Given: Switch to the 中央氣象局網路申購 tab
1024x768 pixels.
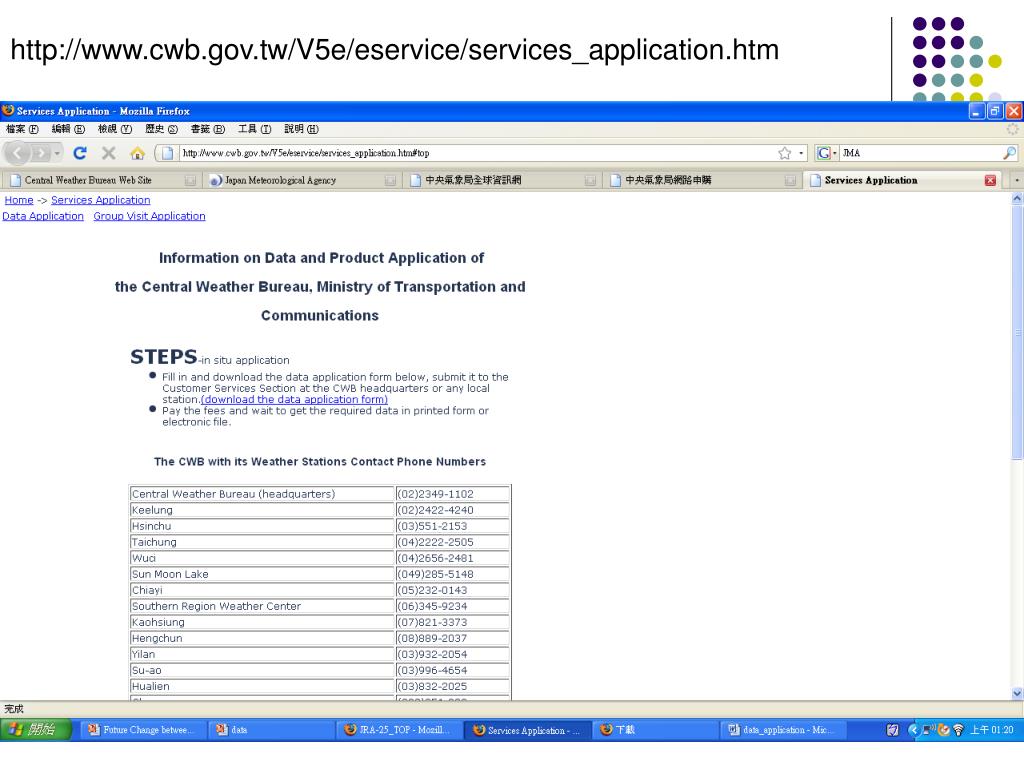Looking at the screenshot, I should pyautogui.click(x=702, y=180).
